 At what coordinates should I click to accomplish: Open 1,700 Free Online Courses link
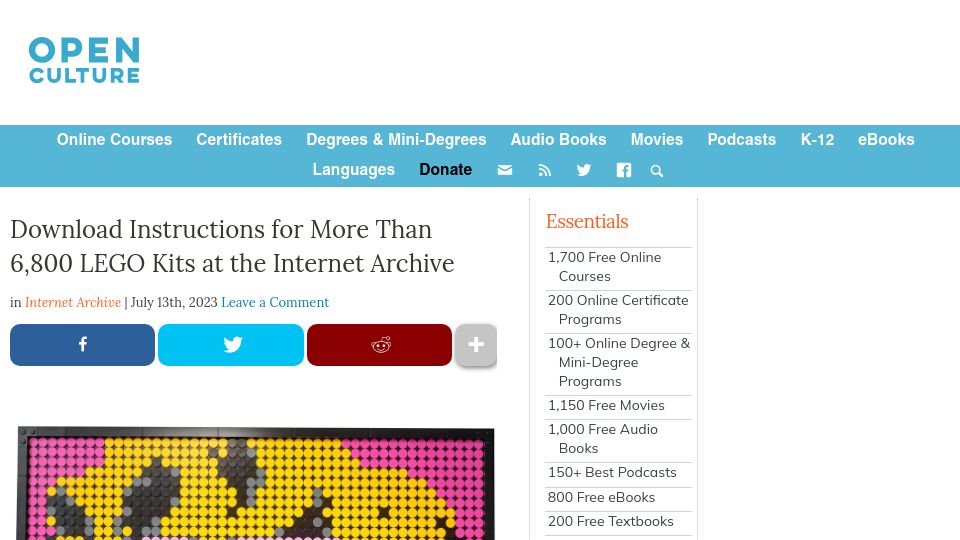coord(604,267)
